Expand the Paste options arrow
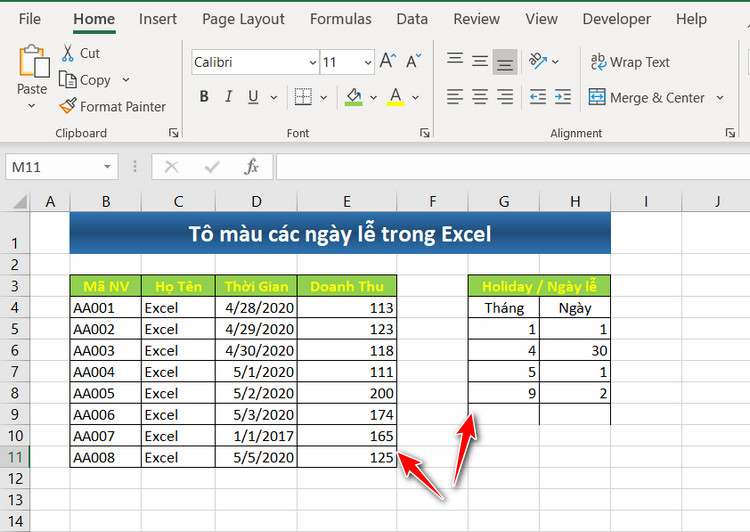 pyautogui.click(x=32, y=105)
